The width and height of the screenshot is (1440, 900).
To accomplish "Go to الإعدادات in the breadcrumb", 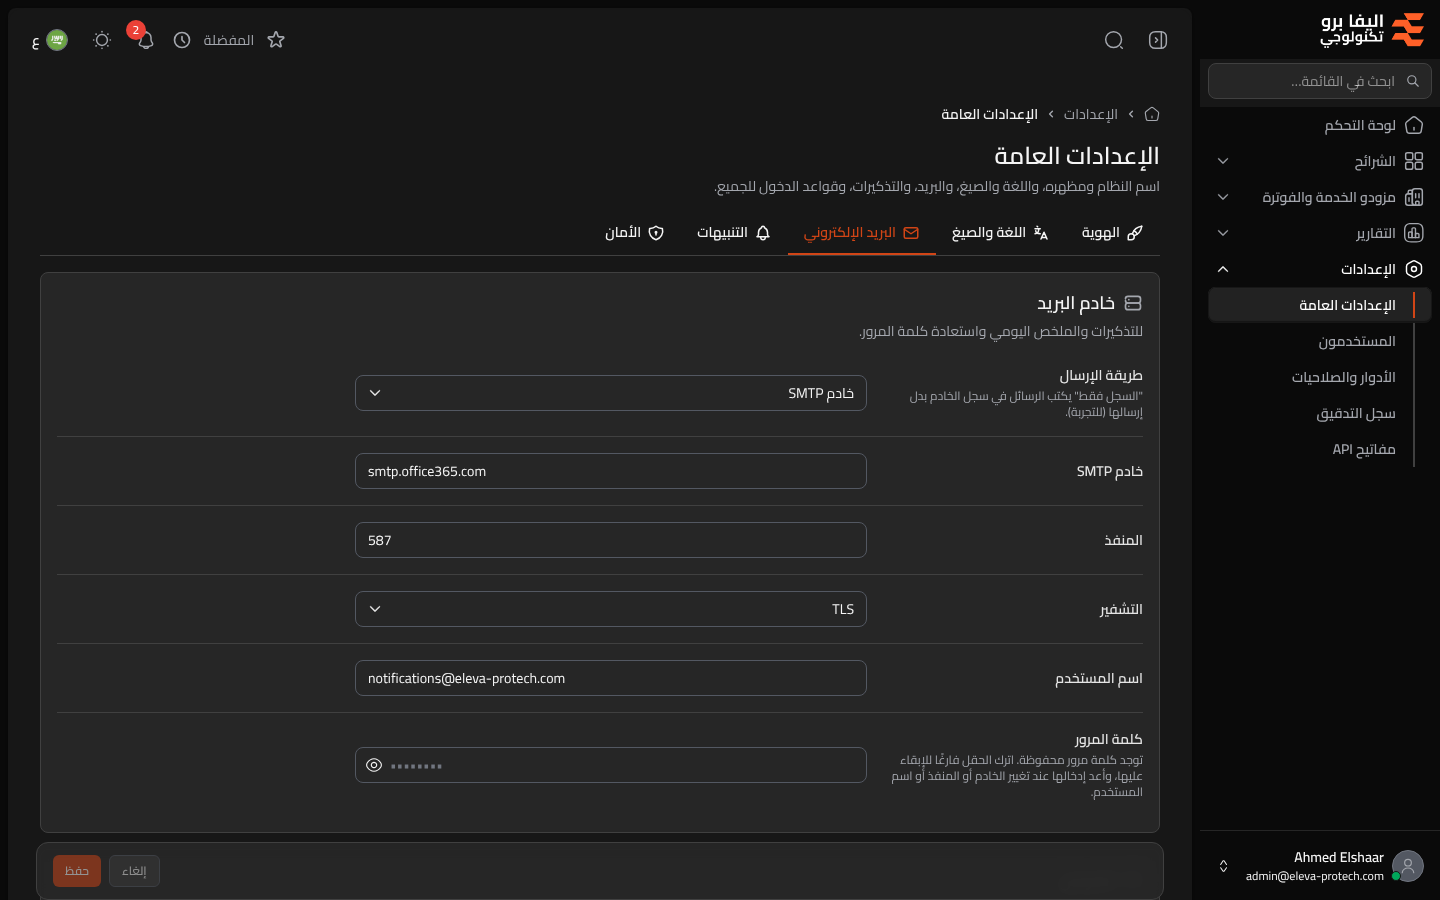I will click(1091, 114).
